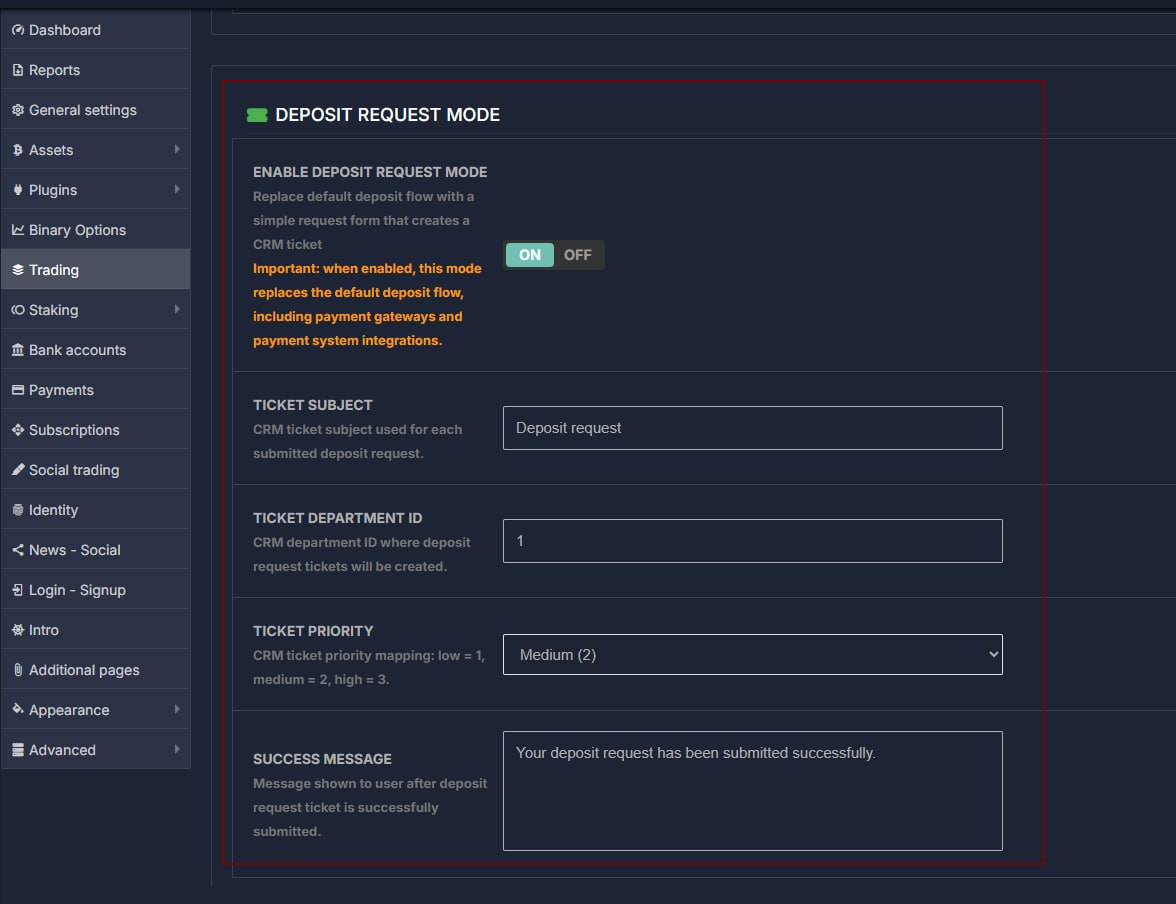Click the General settings gear icon
This screenshot has height=904, width=1176.
18,110
